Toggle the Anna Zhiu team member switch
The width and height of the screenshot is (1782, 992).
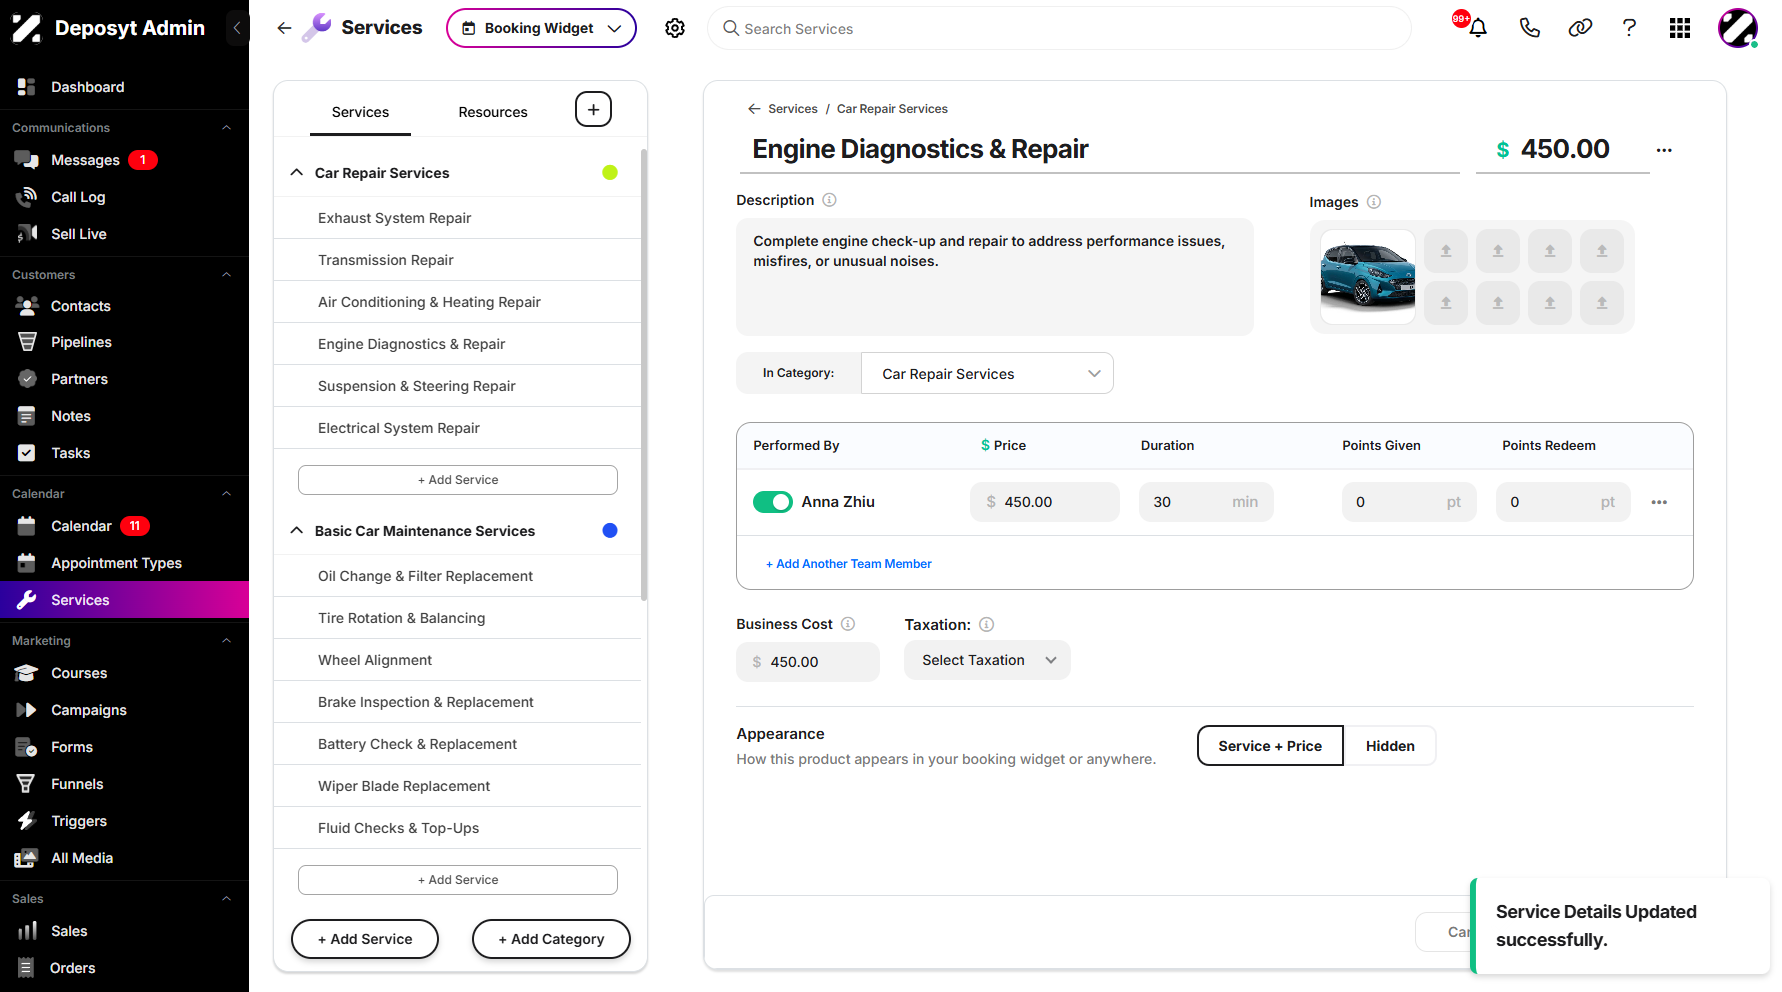click(773, 502)
